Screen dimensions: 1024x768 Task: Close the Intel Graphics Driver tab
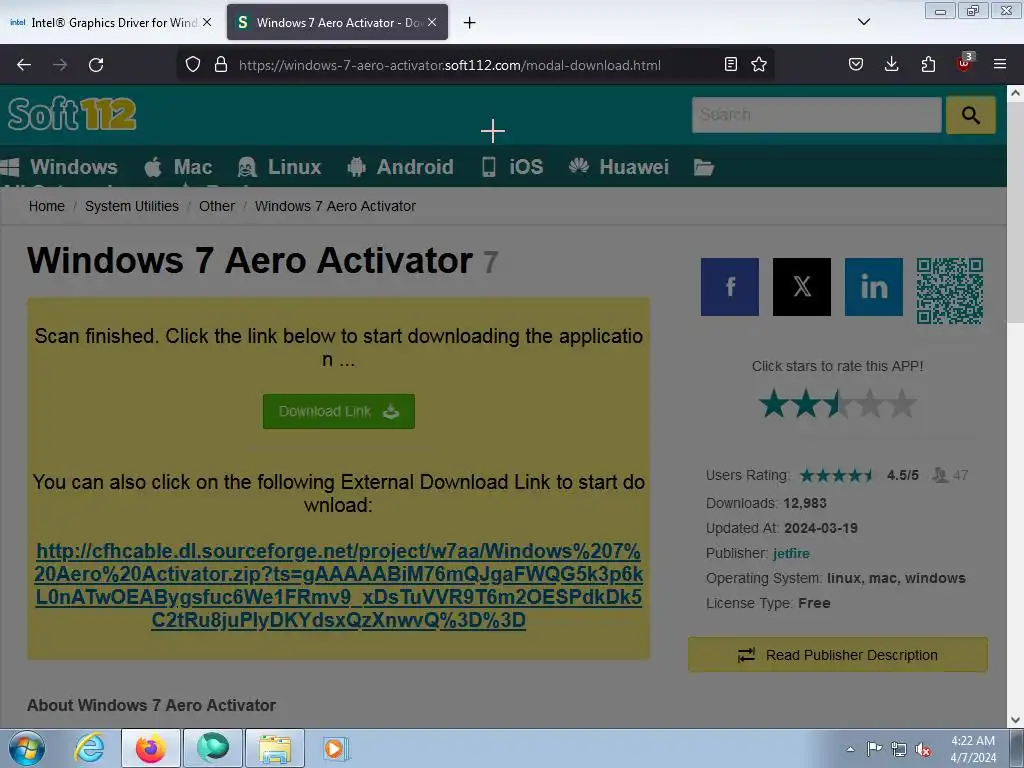(207, 22)
